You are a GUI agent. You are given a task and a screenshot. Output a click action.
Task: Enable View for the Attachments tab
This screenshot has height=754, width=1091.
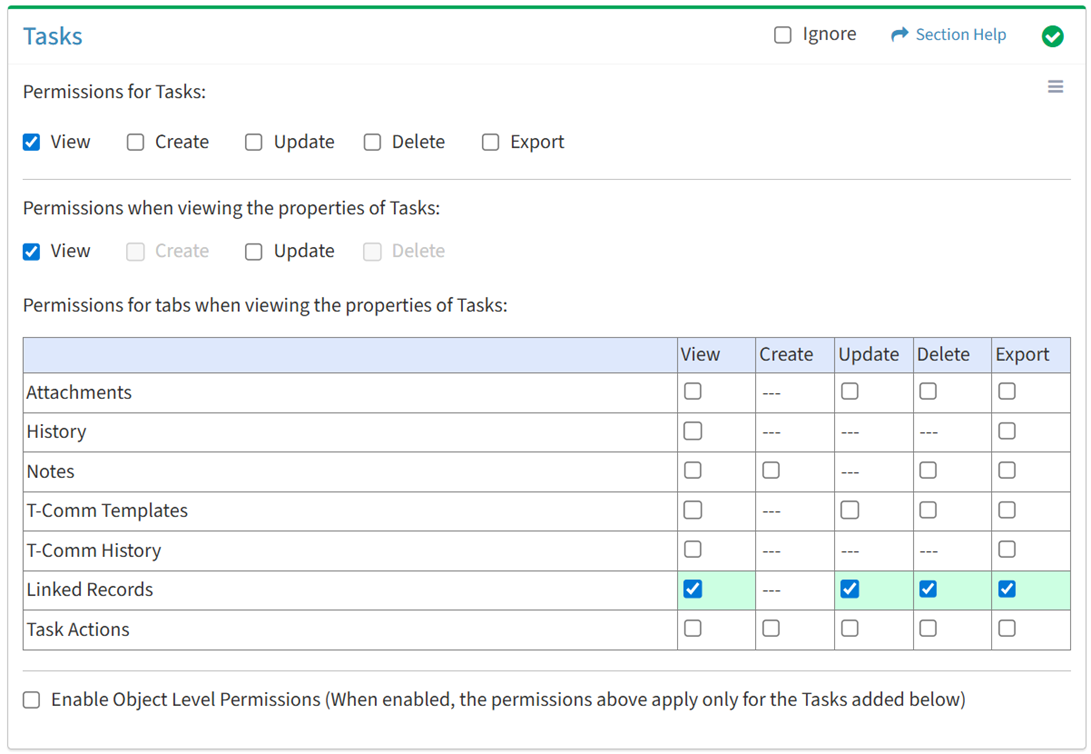(x=692, y=392)
